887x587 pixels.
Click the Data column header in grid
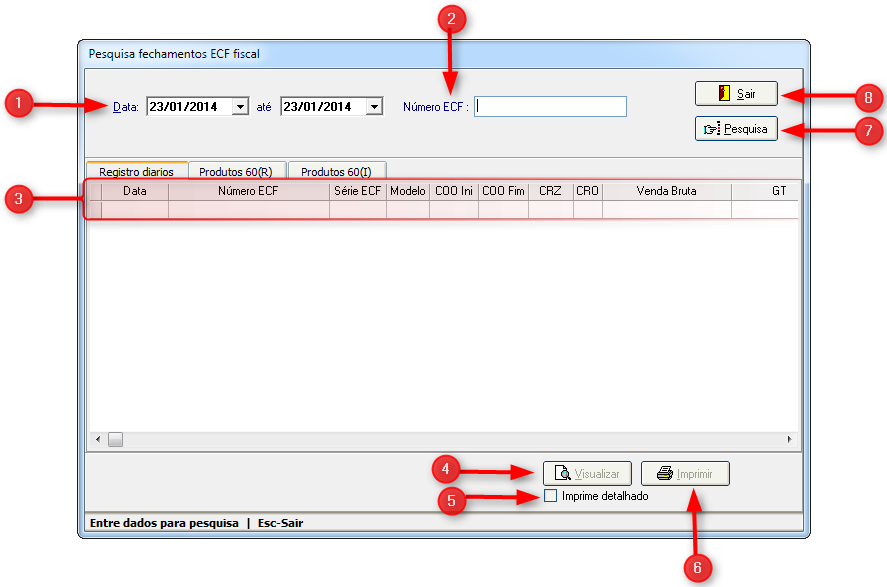(x=134, y=191)
